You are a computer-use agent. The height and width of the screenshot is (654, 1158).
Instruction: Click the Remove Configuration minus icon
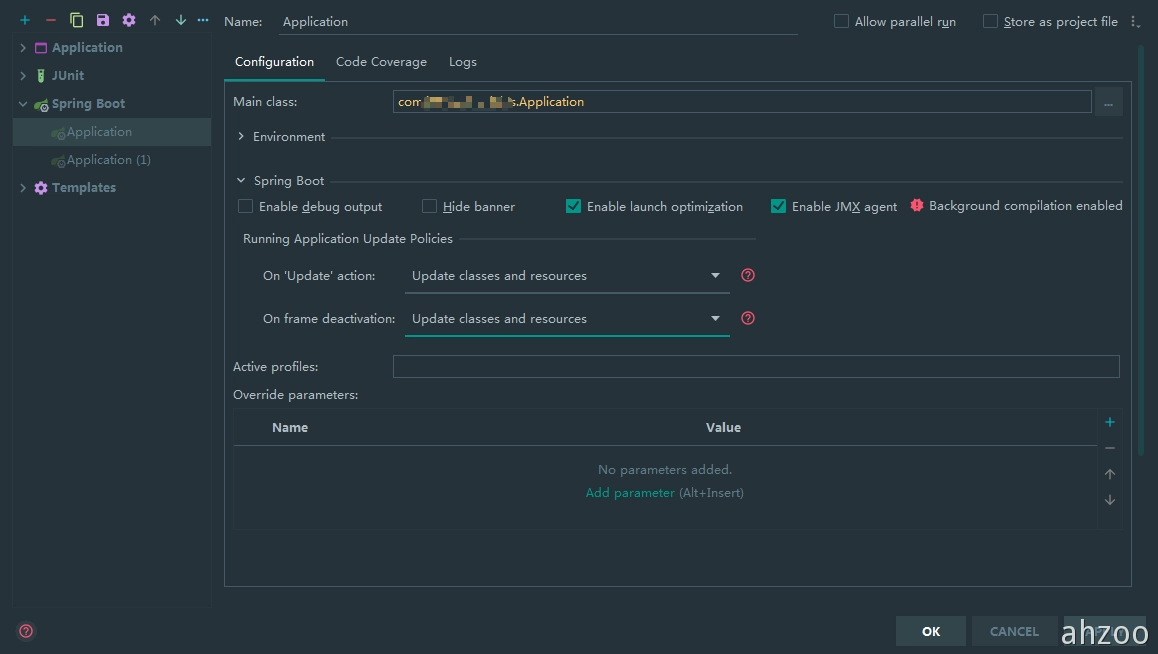[51, 20]
